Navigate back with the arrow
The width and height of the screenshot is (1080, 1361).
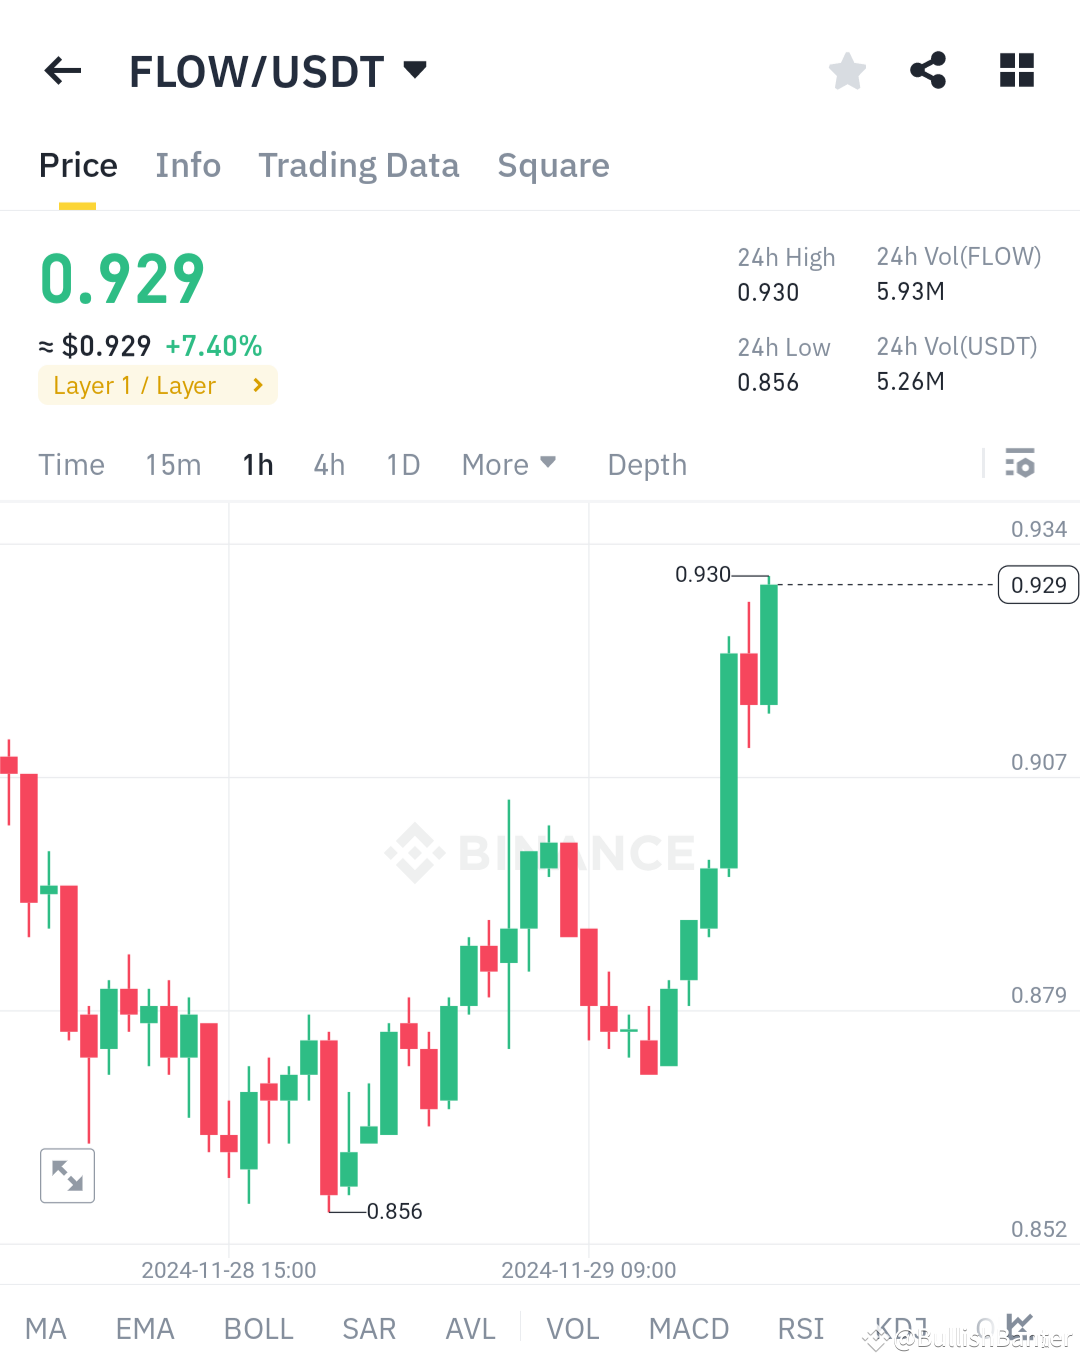click(x=62, y=70)
